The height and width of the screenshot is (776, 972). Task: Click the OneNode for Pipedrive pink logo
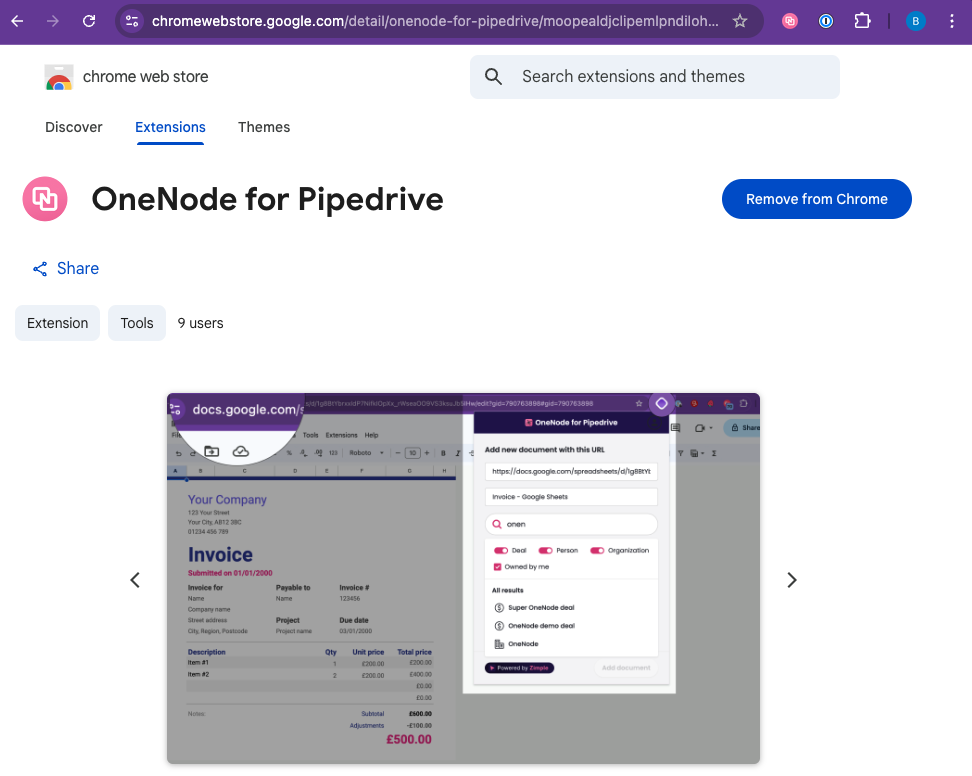coord(45,199)
